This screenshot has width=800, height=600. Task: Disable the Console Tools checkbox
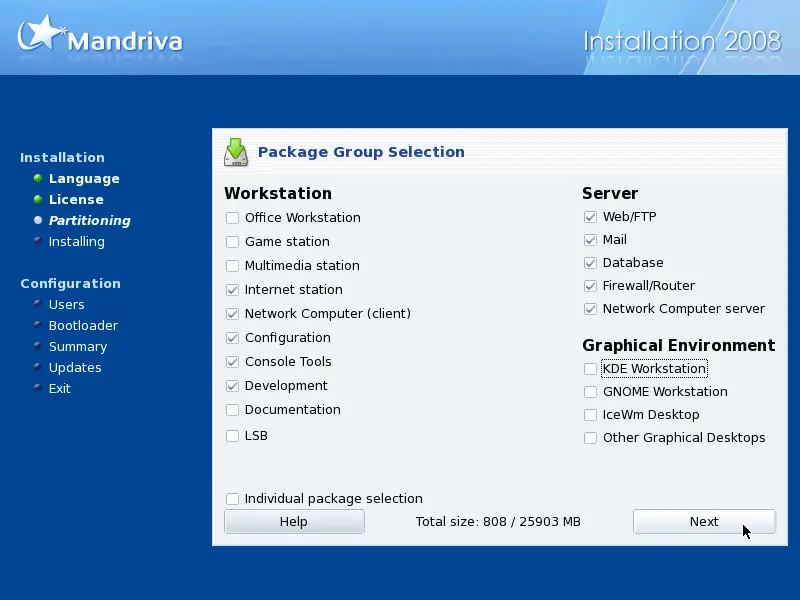coord(232,362)
